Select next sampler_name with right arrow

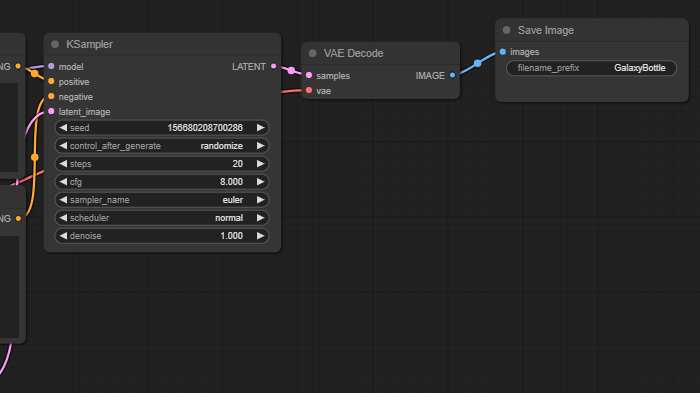point(260,200)
